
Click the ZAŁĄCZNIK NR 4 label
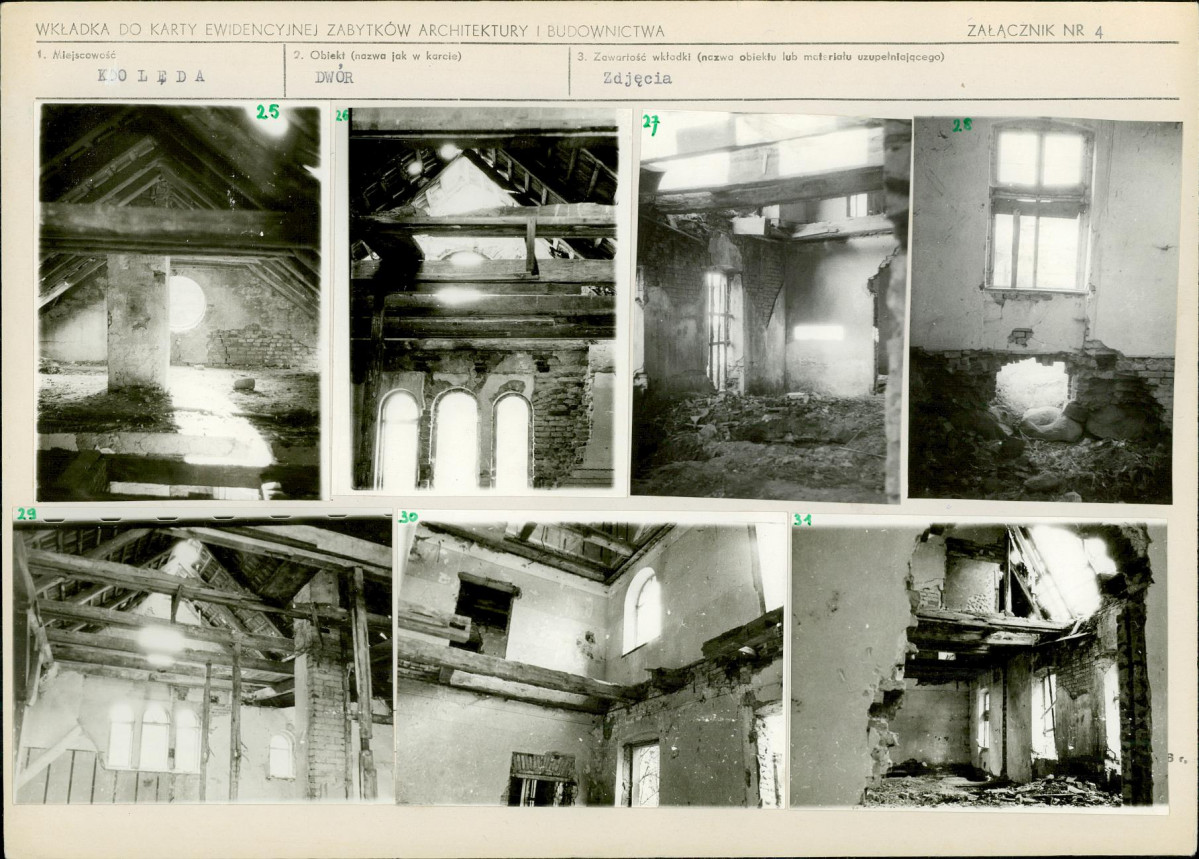point(1035,31)
